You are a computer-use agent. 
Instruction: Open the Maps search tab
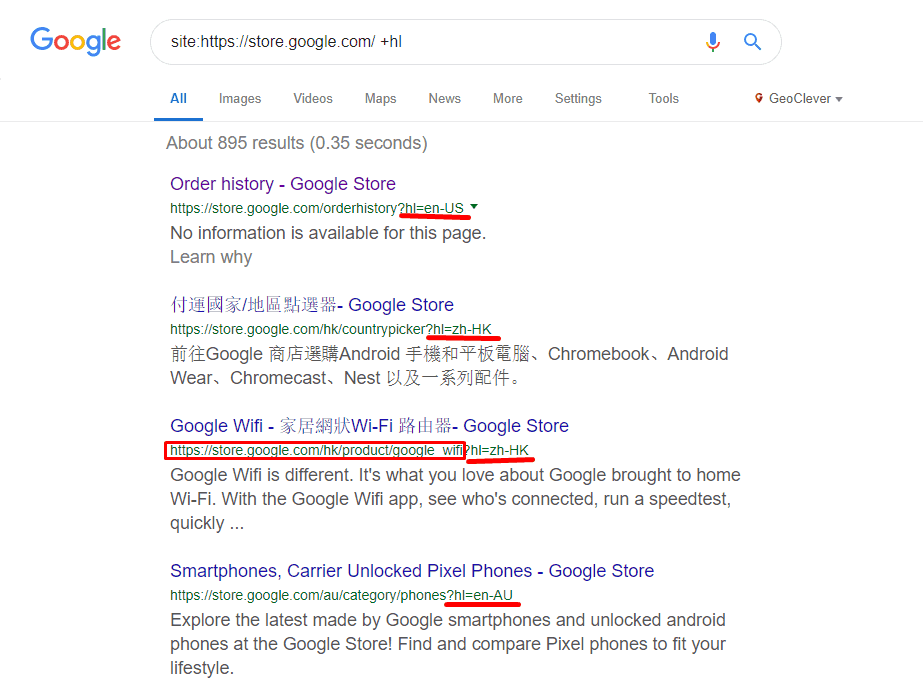point(380,98)
